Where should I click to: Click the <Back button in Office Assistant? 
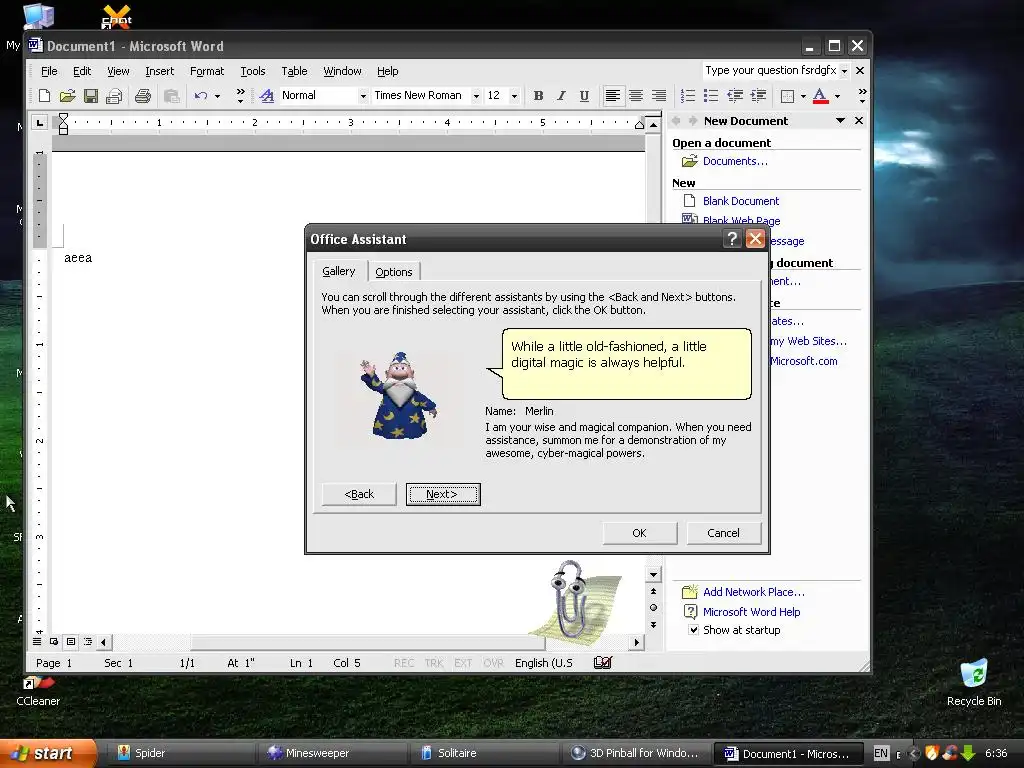point(359,494)
